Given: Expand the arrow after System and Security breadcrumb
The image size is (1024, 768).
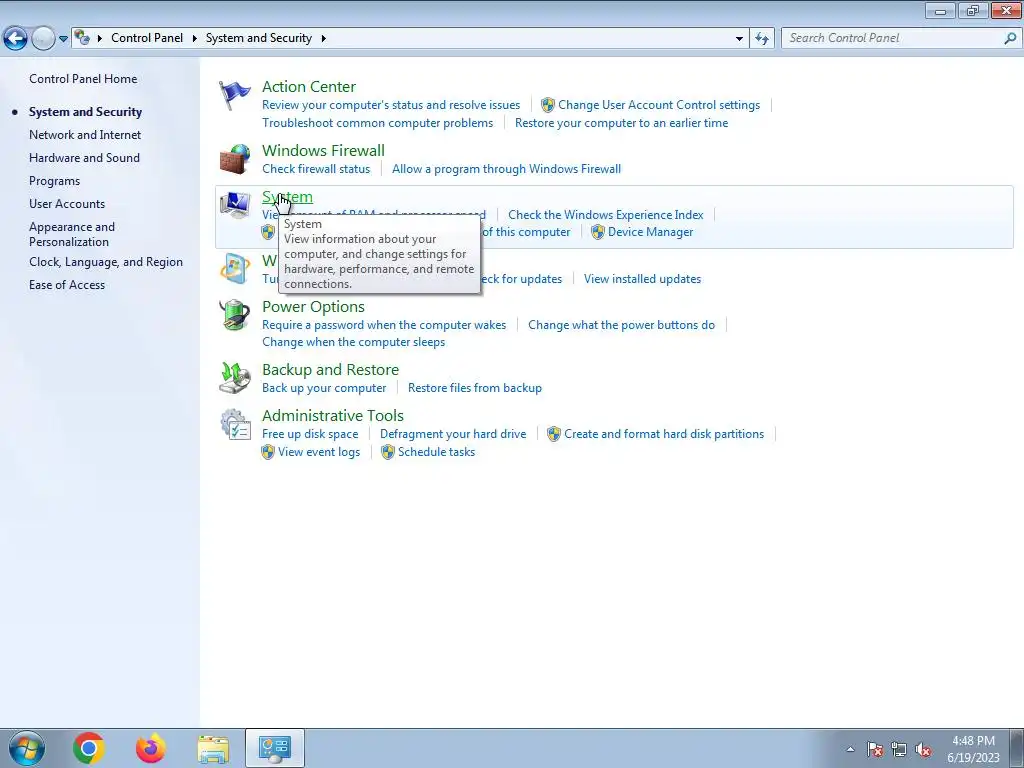Looking at the screenshot, I should pyautogui.click(x=323, y=39).
